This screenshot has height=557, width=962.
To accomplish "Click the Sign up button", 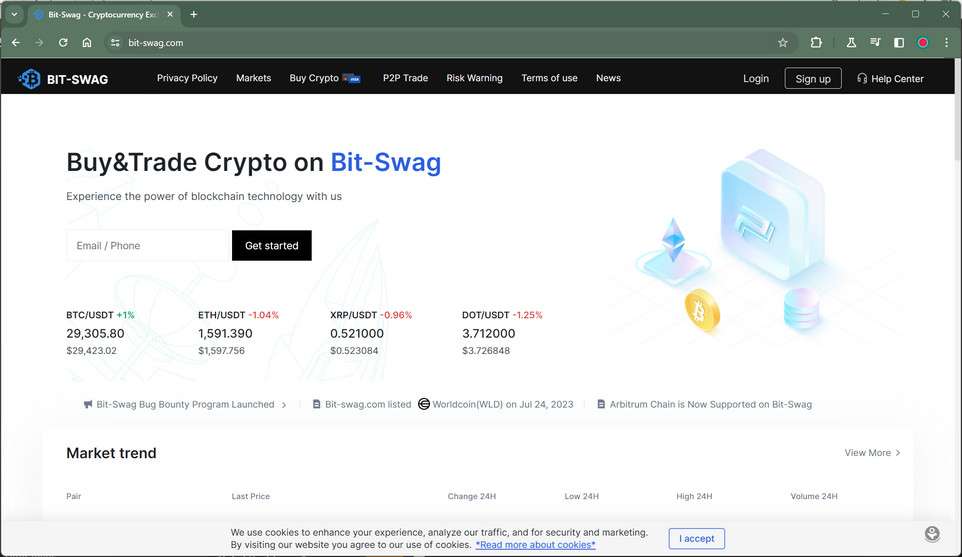I will pyautogui.click(x=812, y=79).
